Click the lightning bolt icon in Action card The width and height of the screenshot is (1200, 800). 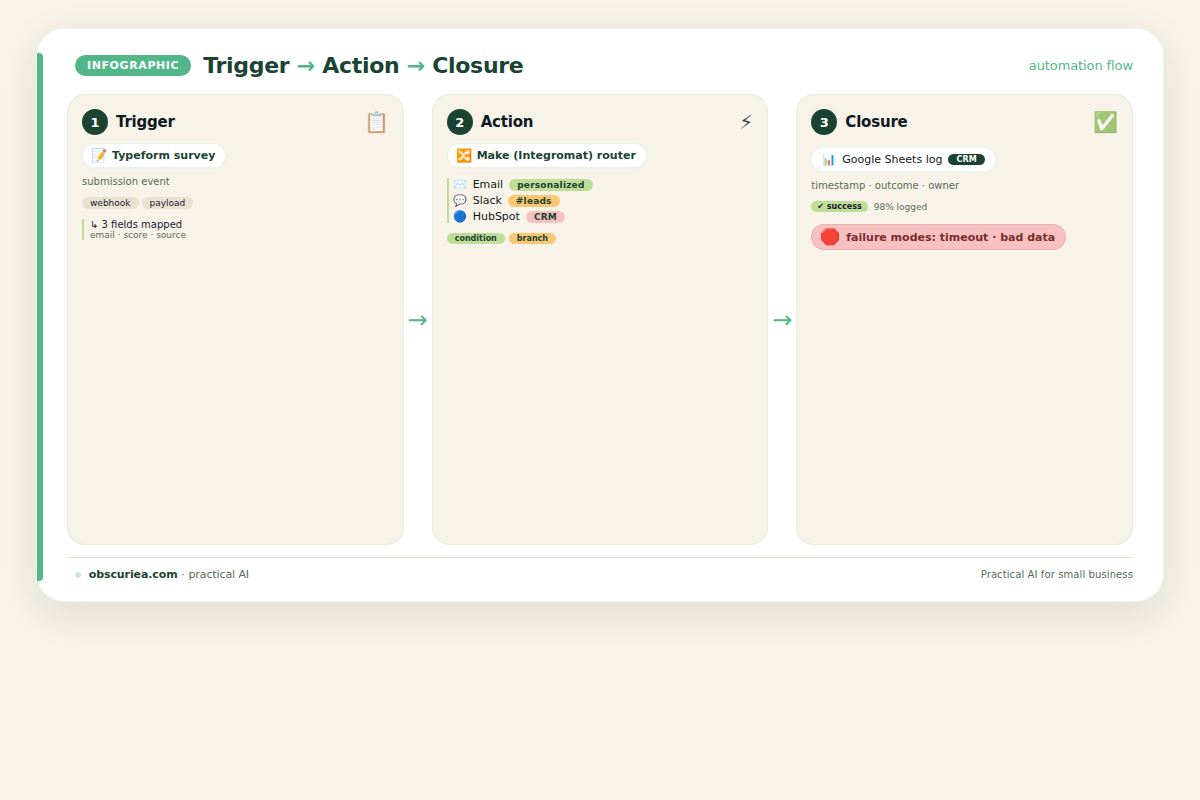(746, 122)
